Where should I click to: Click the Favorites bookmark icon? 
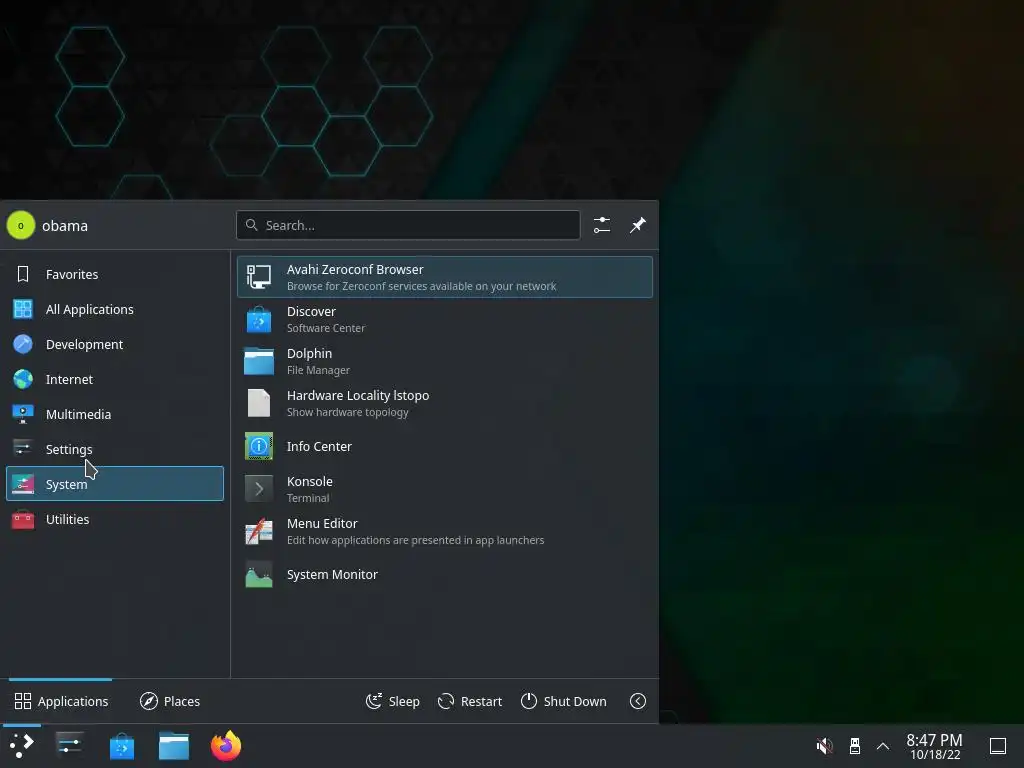(x=23, y=274)
